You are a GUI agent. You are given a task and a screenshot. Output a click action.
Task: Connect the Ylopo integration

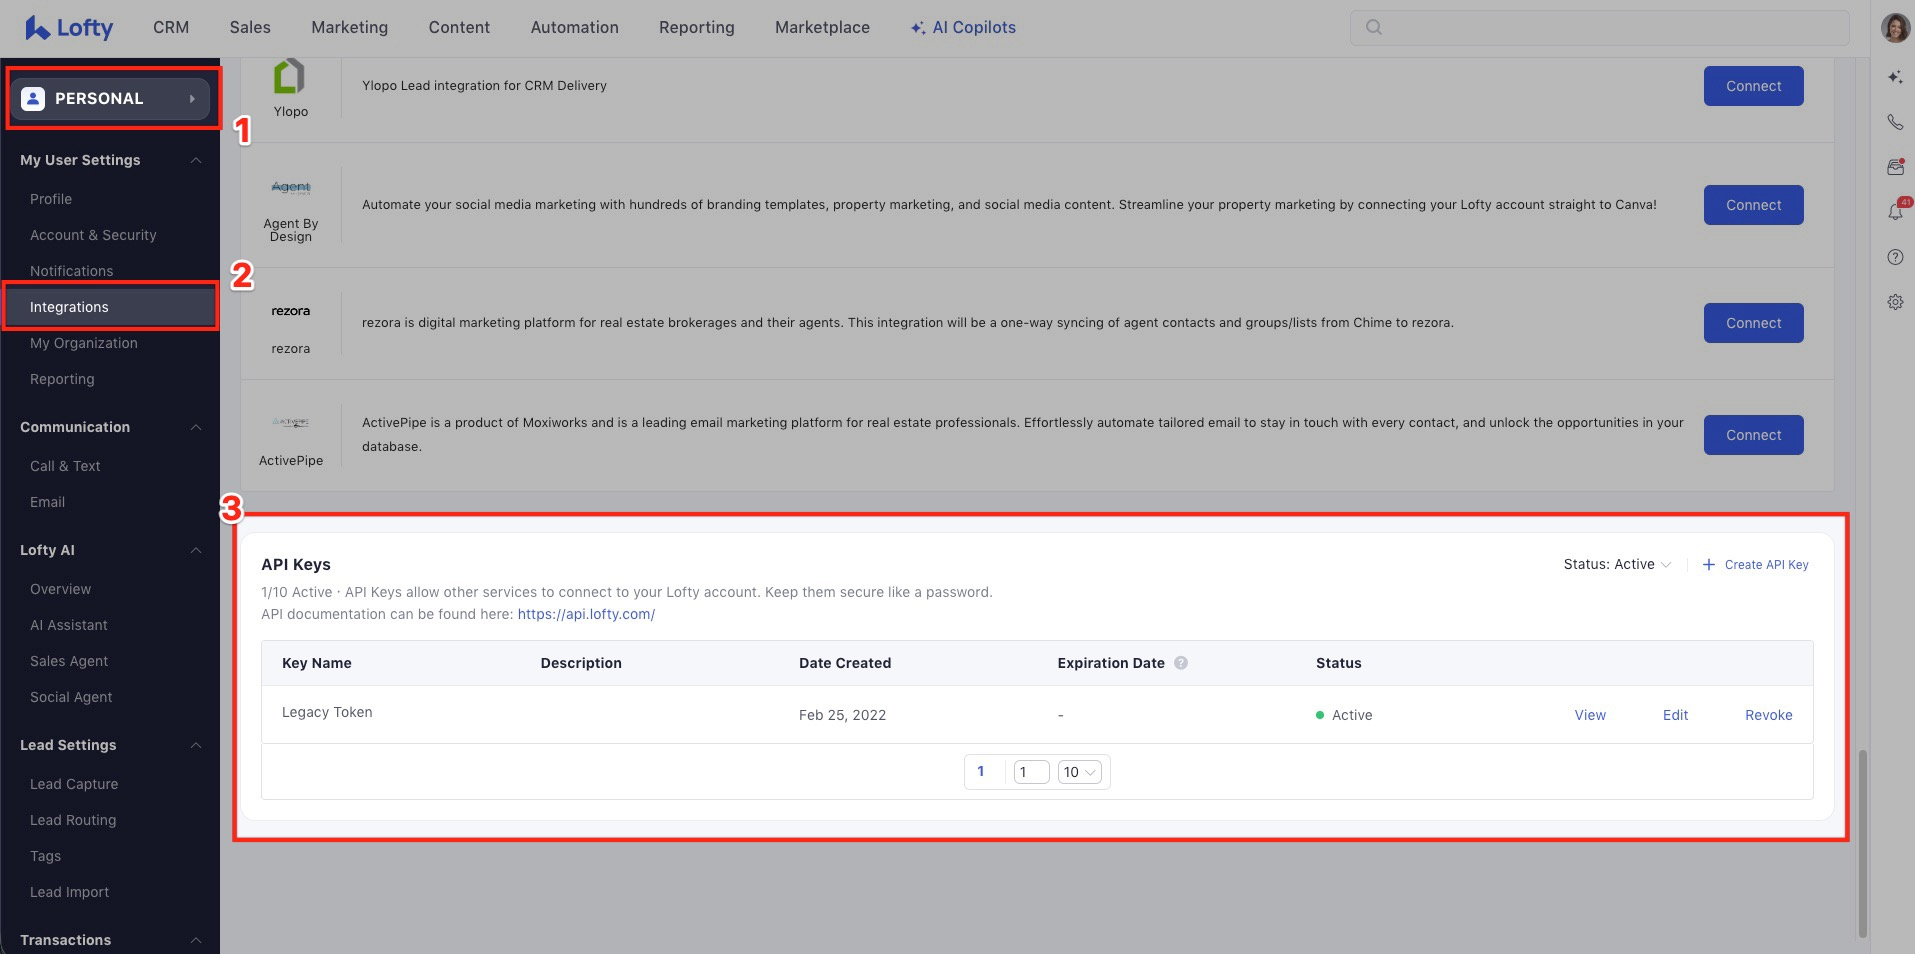tap(1752, 86)
